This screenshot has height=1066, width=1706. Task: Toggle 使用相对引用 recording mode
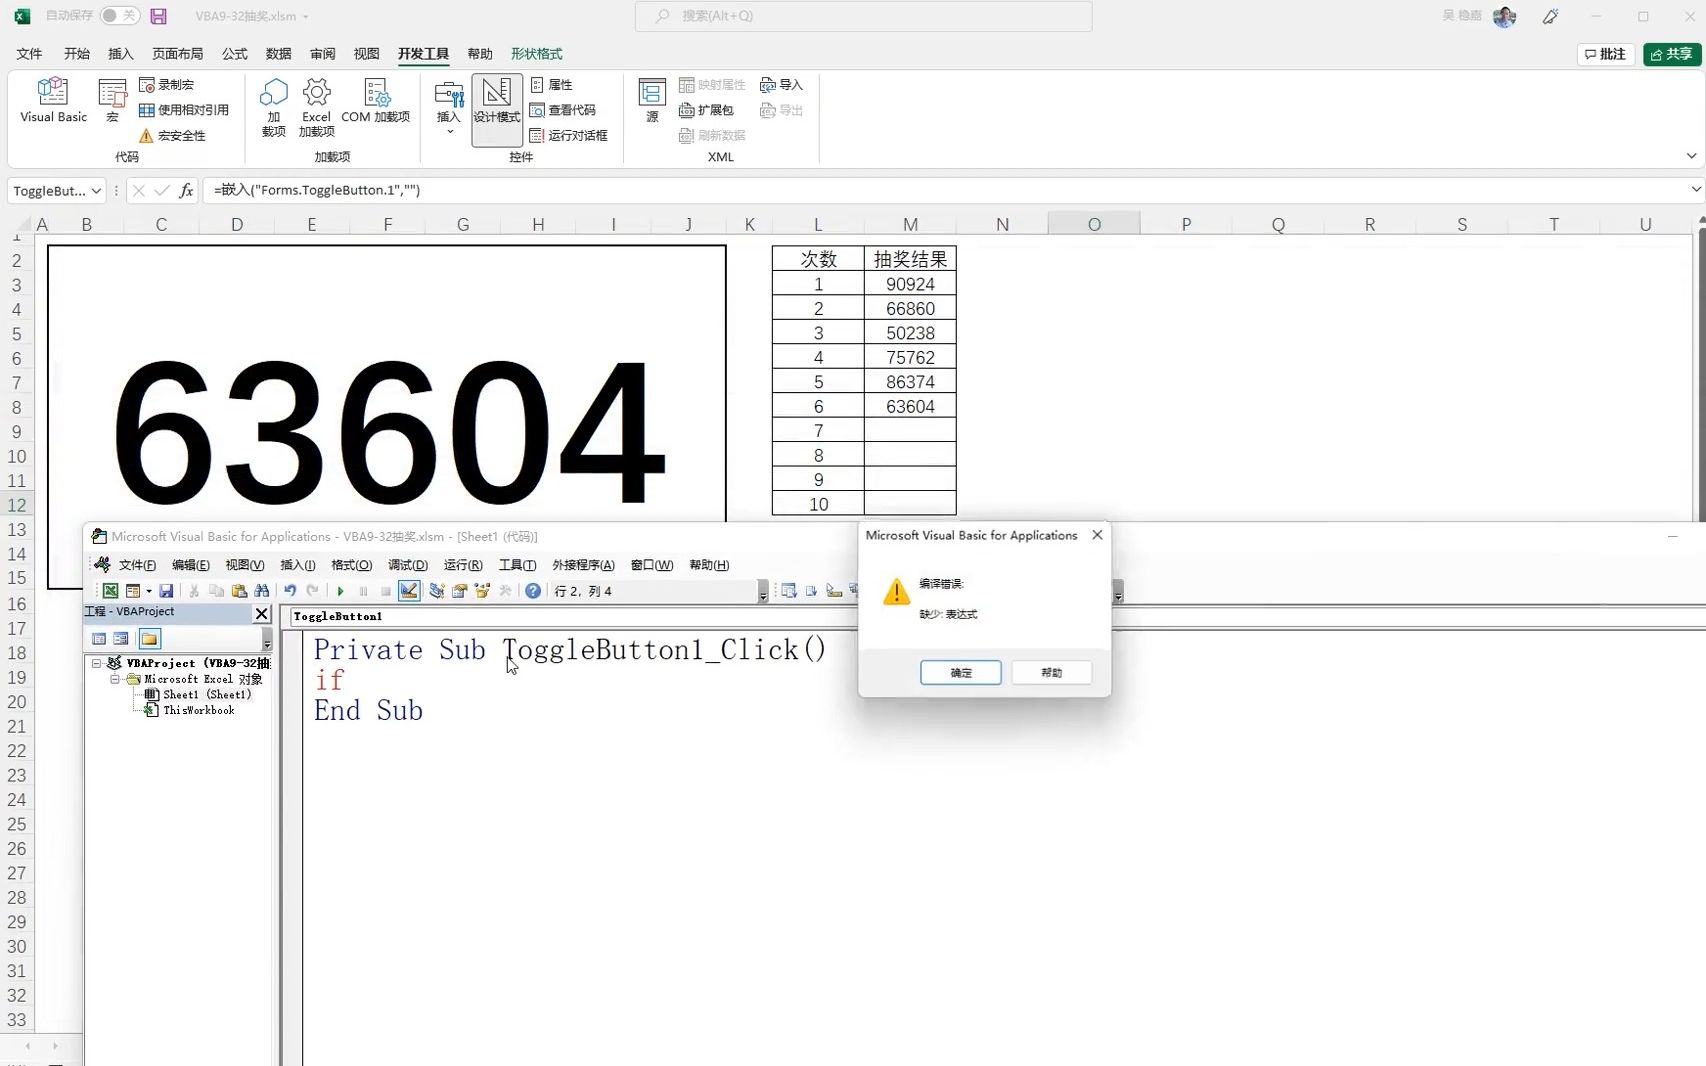click(186, 110)
